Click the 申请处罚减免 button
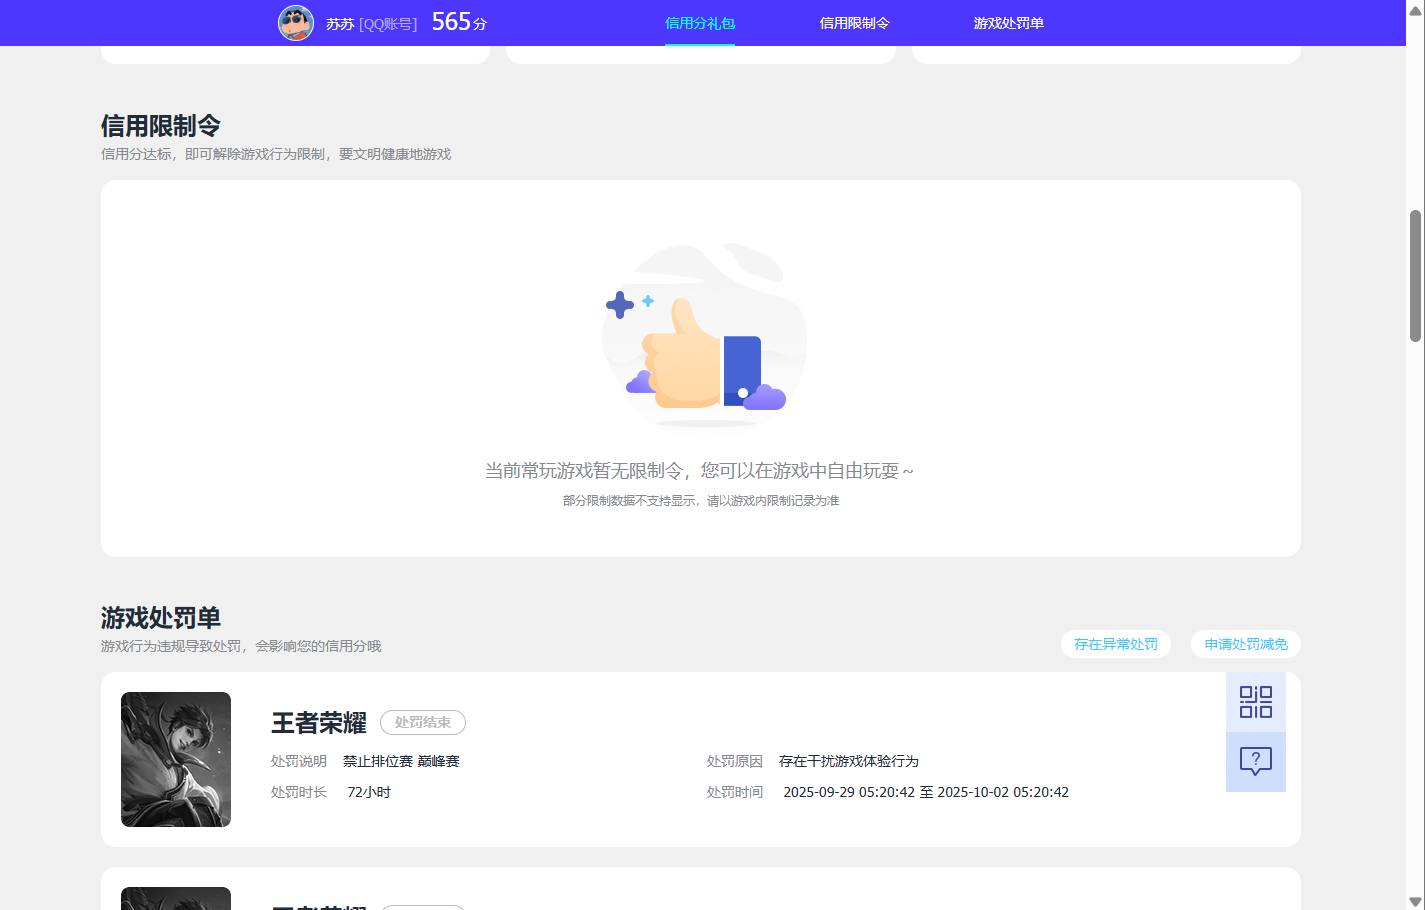The width and height of the screenshot is (1425, 910). [x=1245, y=644]
